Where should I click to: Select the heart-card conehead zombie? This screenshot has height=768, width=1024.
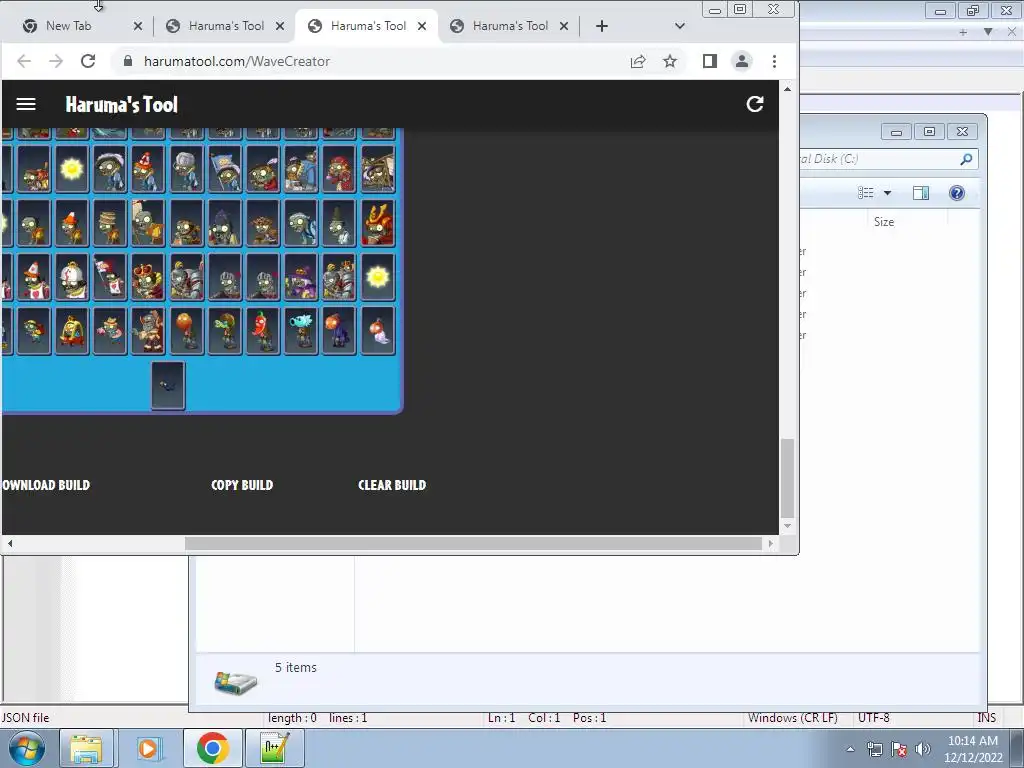click(x=33, y=278)
